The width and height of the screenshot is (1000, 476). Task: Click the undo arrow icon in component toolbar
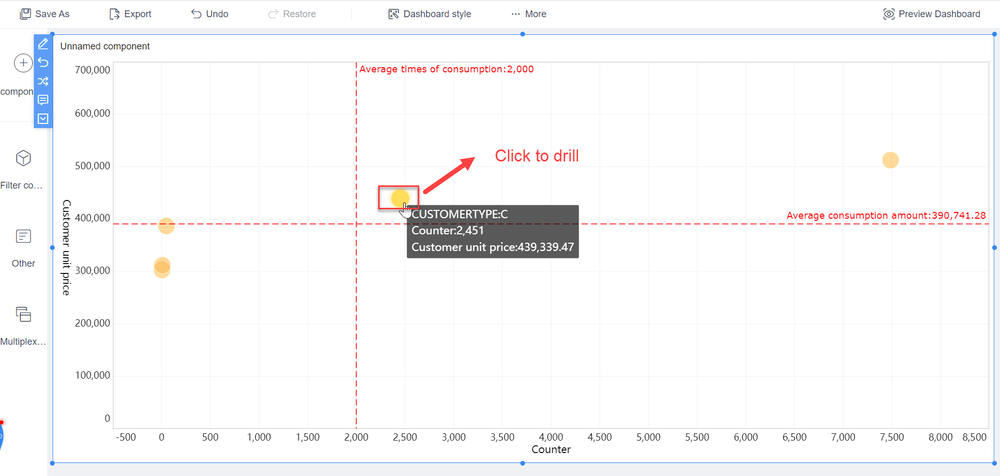coord(43,62)
